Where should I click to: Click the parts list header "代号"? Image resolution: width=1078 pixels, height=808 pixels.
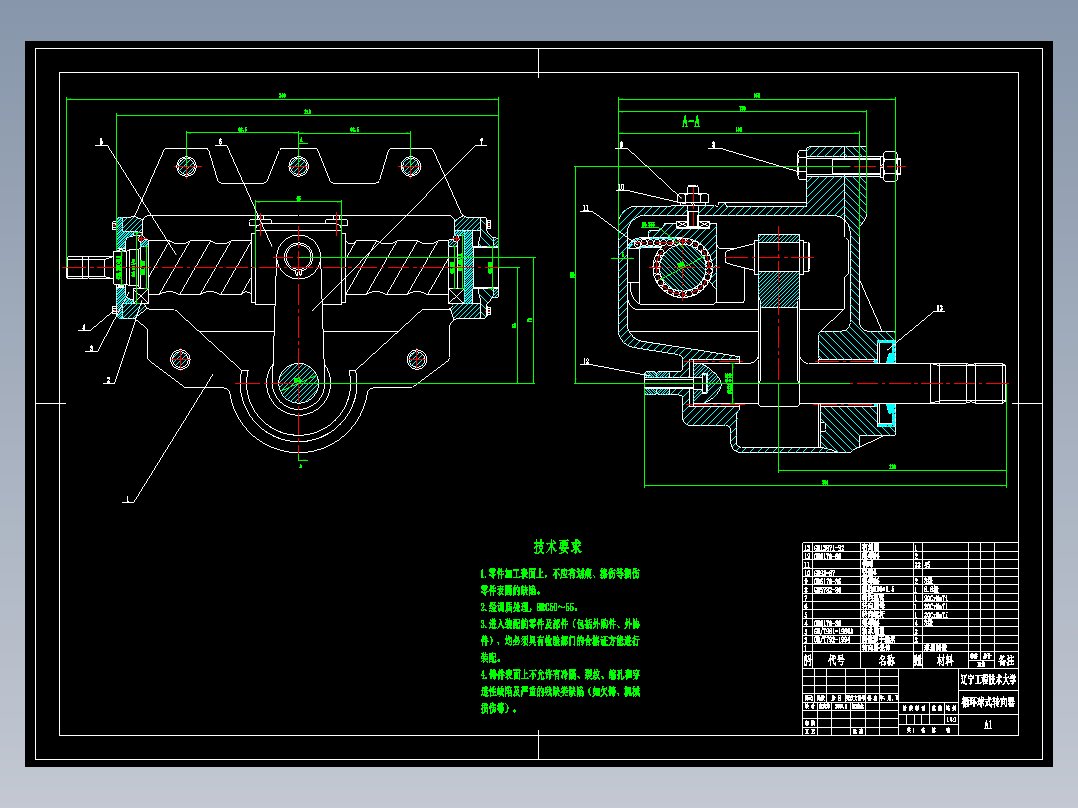836,660
